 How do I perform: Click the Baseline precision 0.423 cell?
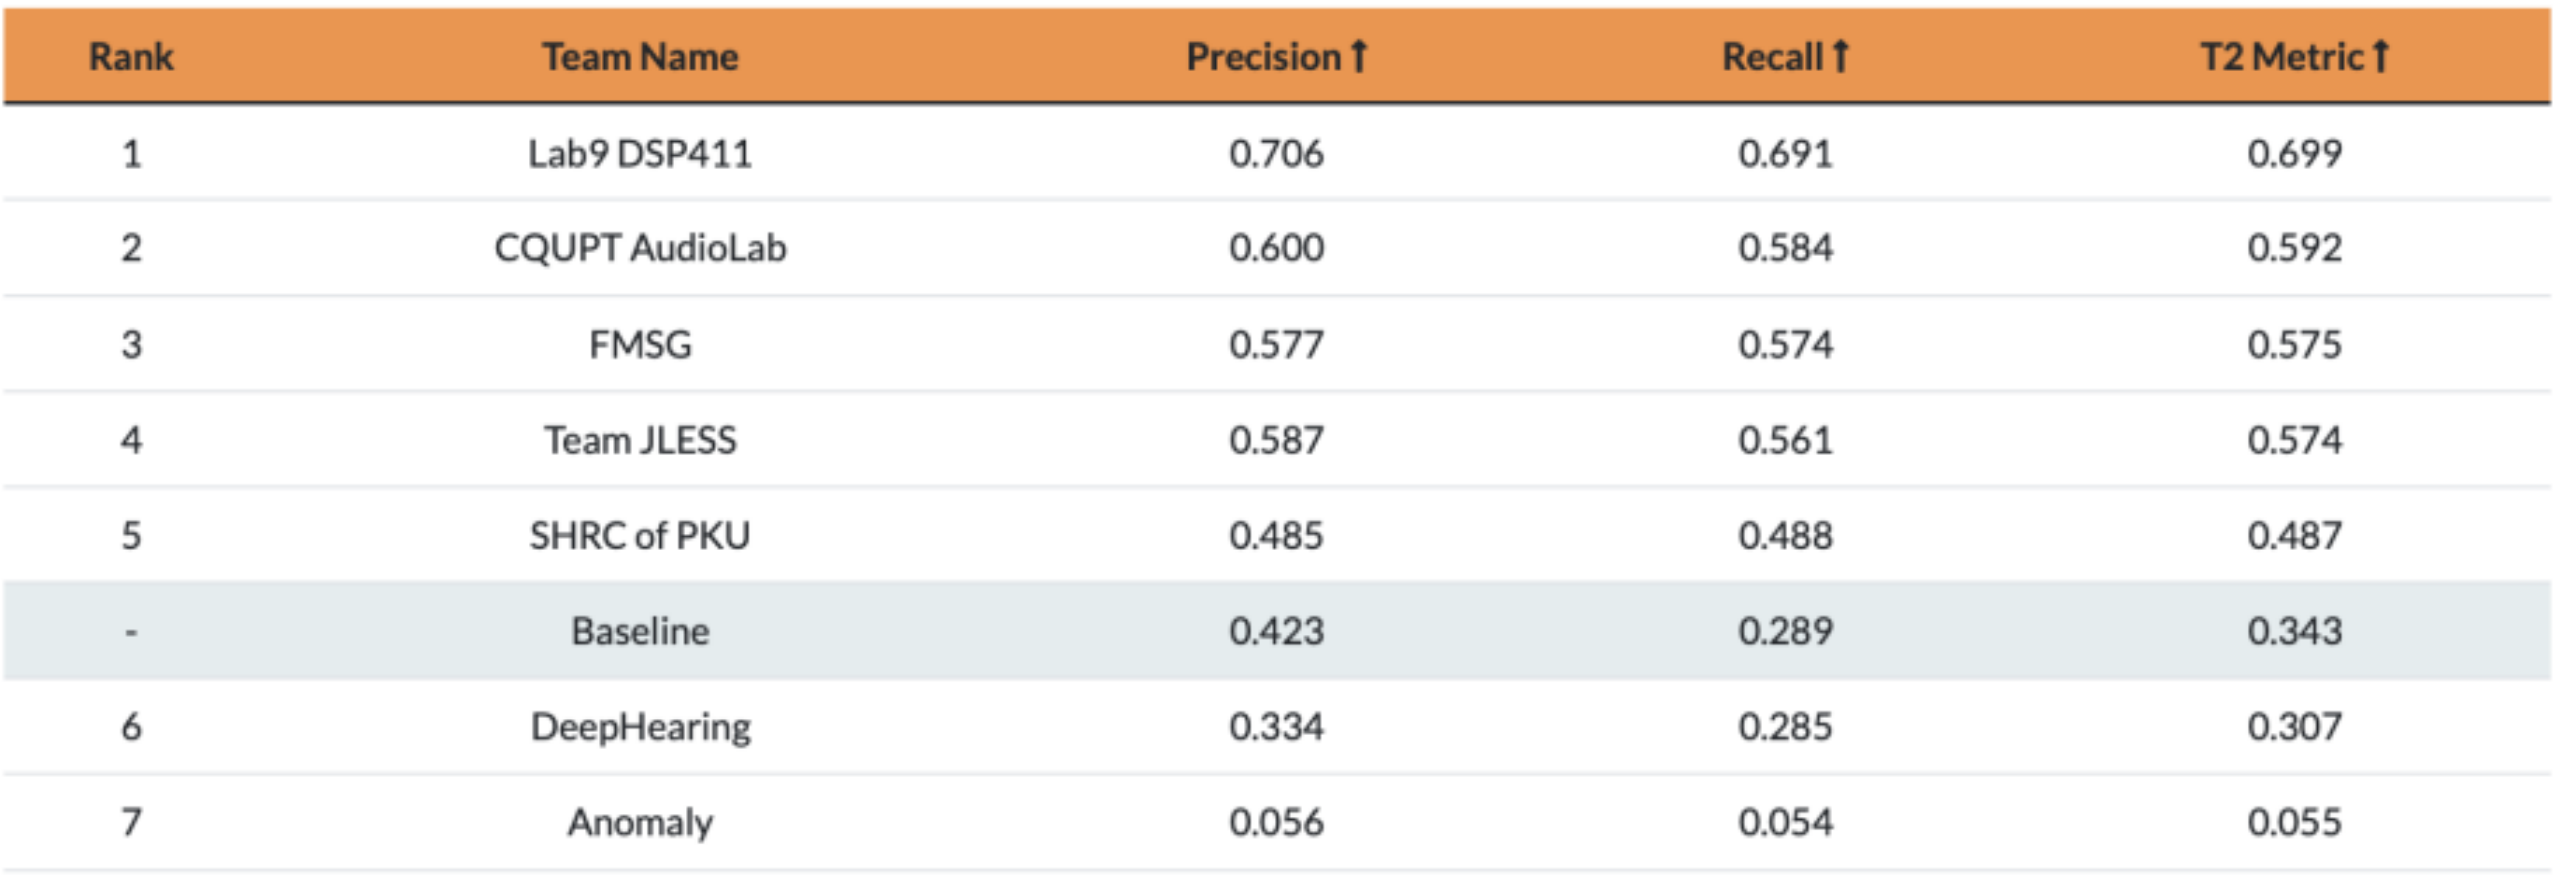click(x=1277, y=631)
